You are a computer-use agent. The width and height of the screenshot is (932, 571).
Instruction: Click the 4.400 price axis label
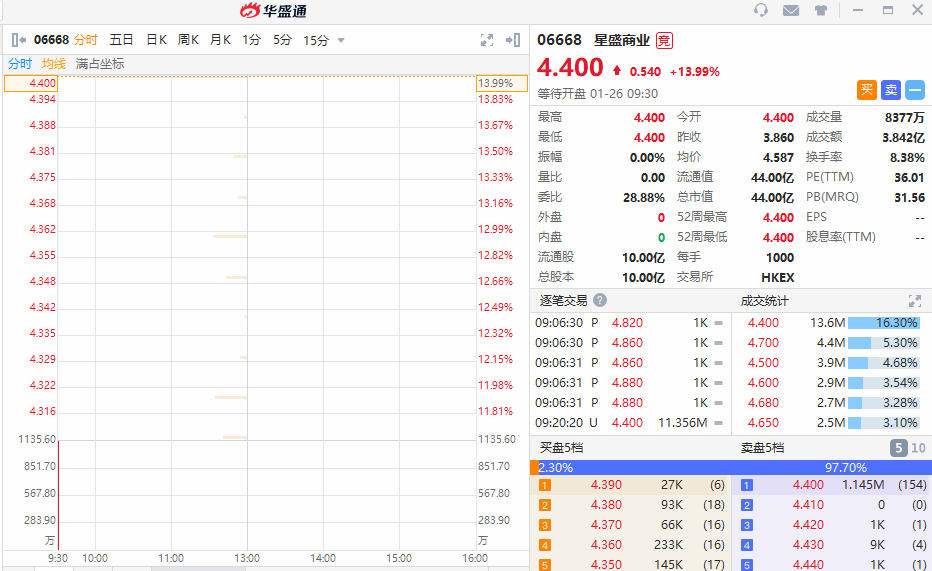(31, 83)
